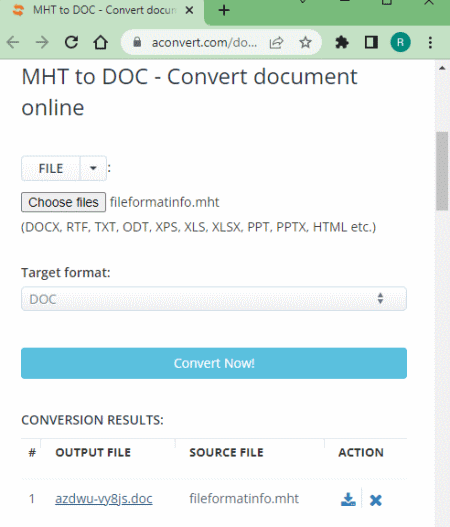This screenshot has height=527, width=450.
Task: Open the R profile avatar
Action: (400, 43)
